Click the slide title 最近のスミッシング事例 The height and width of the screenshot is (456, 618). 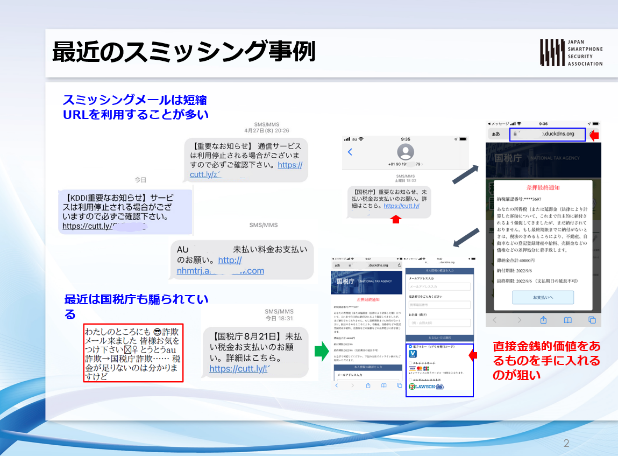click(x=184, y=52)
